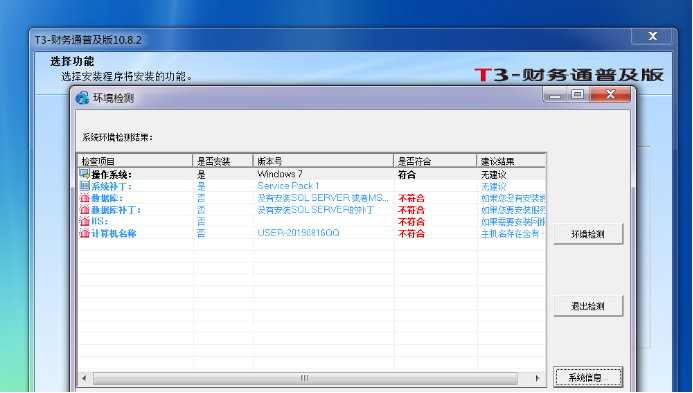This screenshot has width=693, height=393.
Task: Click the Service Pack 1 cell
Action: [x=288, y=186]
